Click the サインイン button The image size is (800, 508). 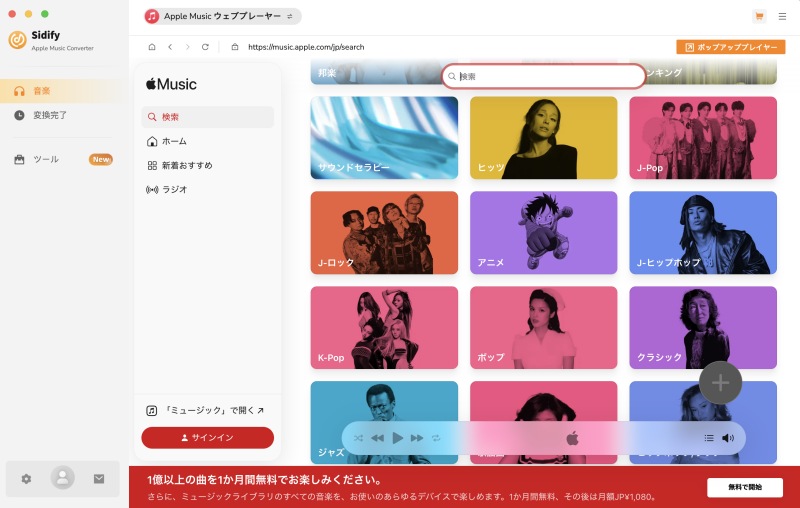point(208,438)
